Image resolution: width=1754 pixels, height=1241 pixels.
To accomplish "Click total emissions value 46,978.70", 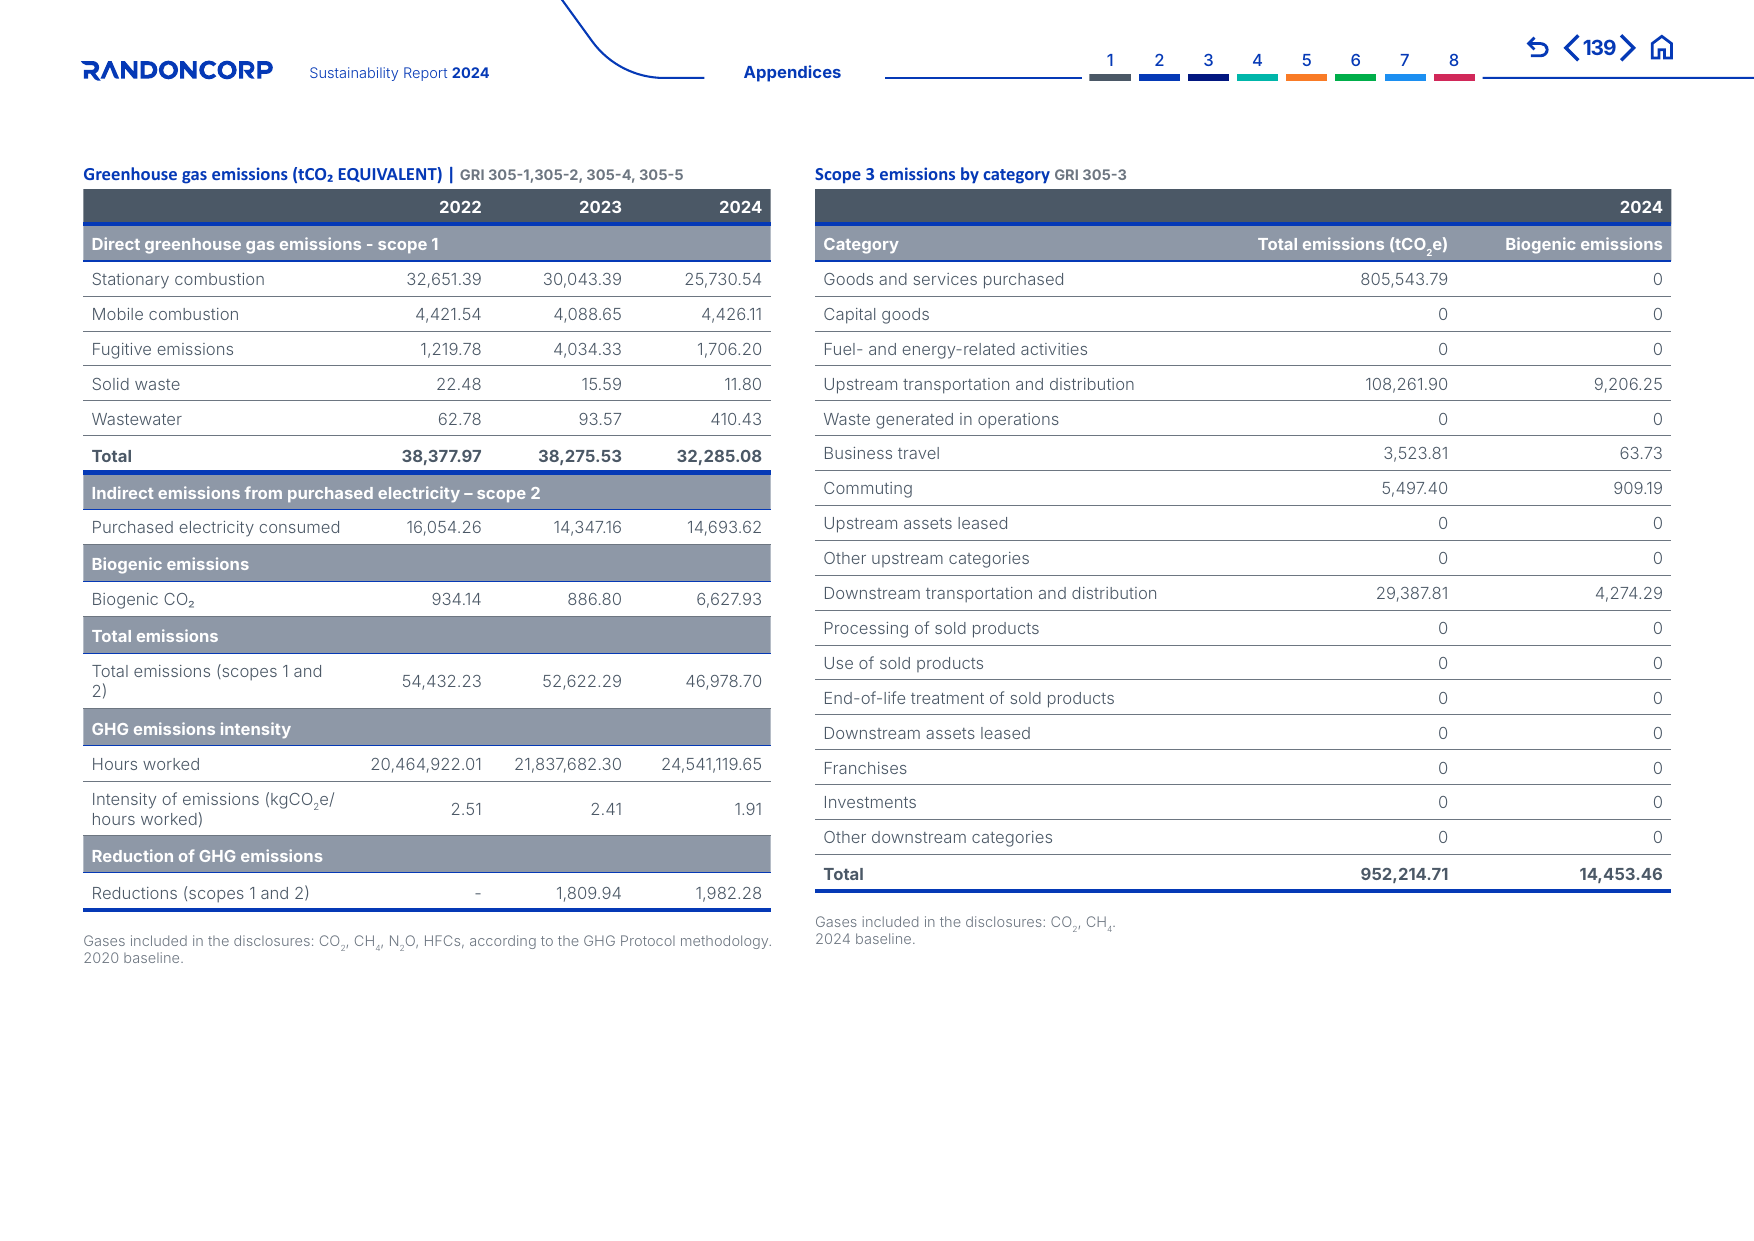I will tap(723, 681).
